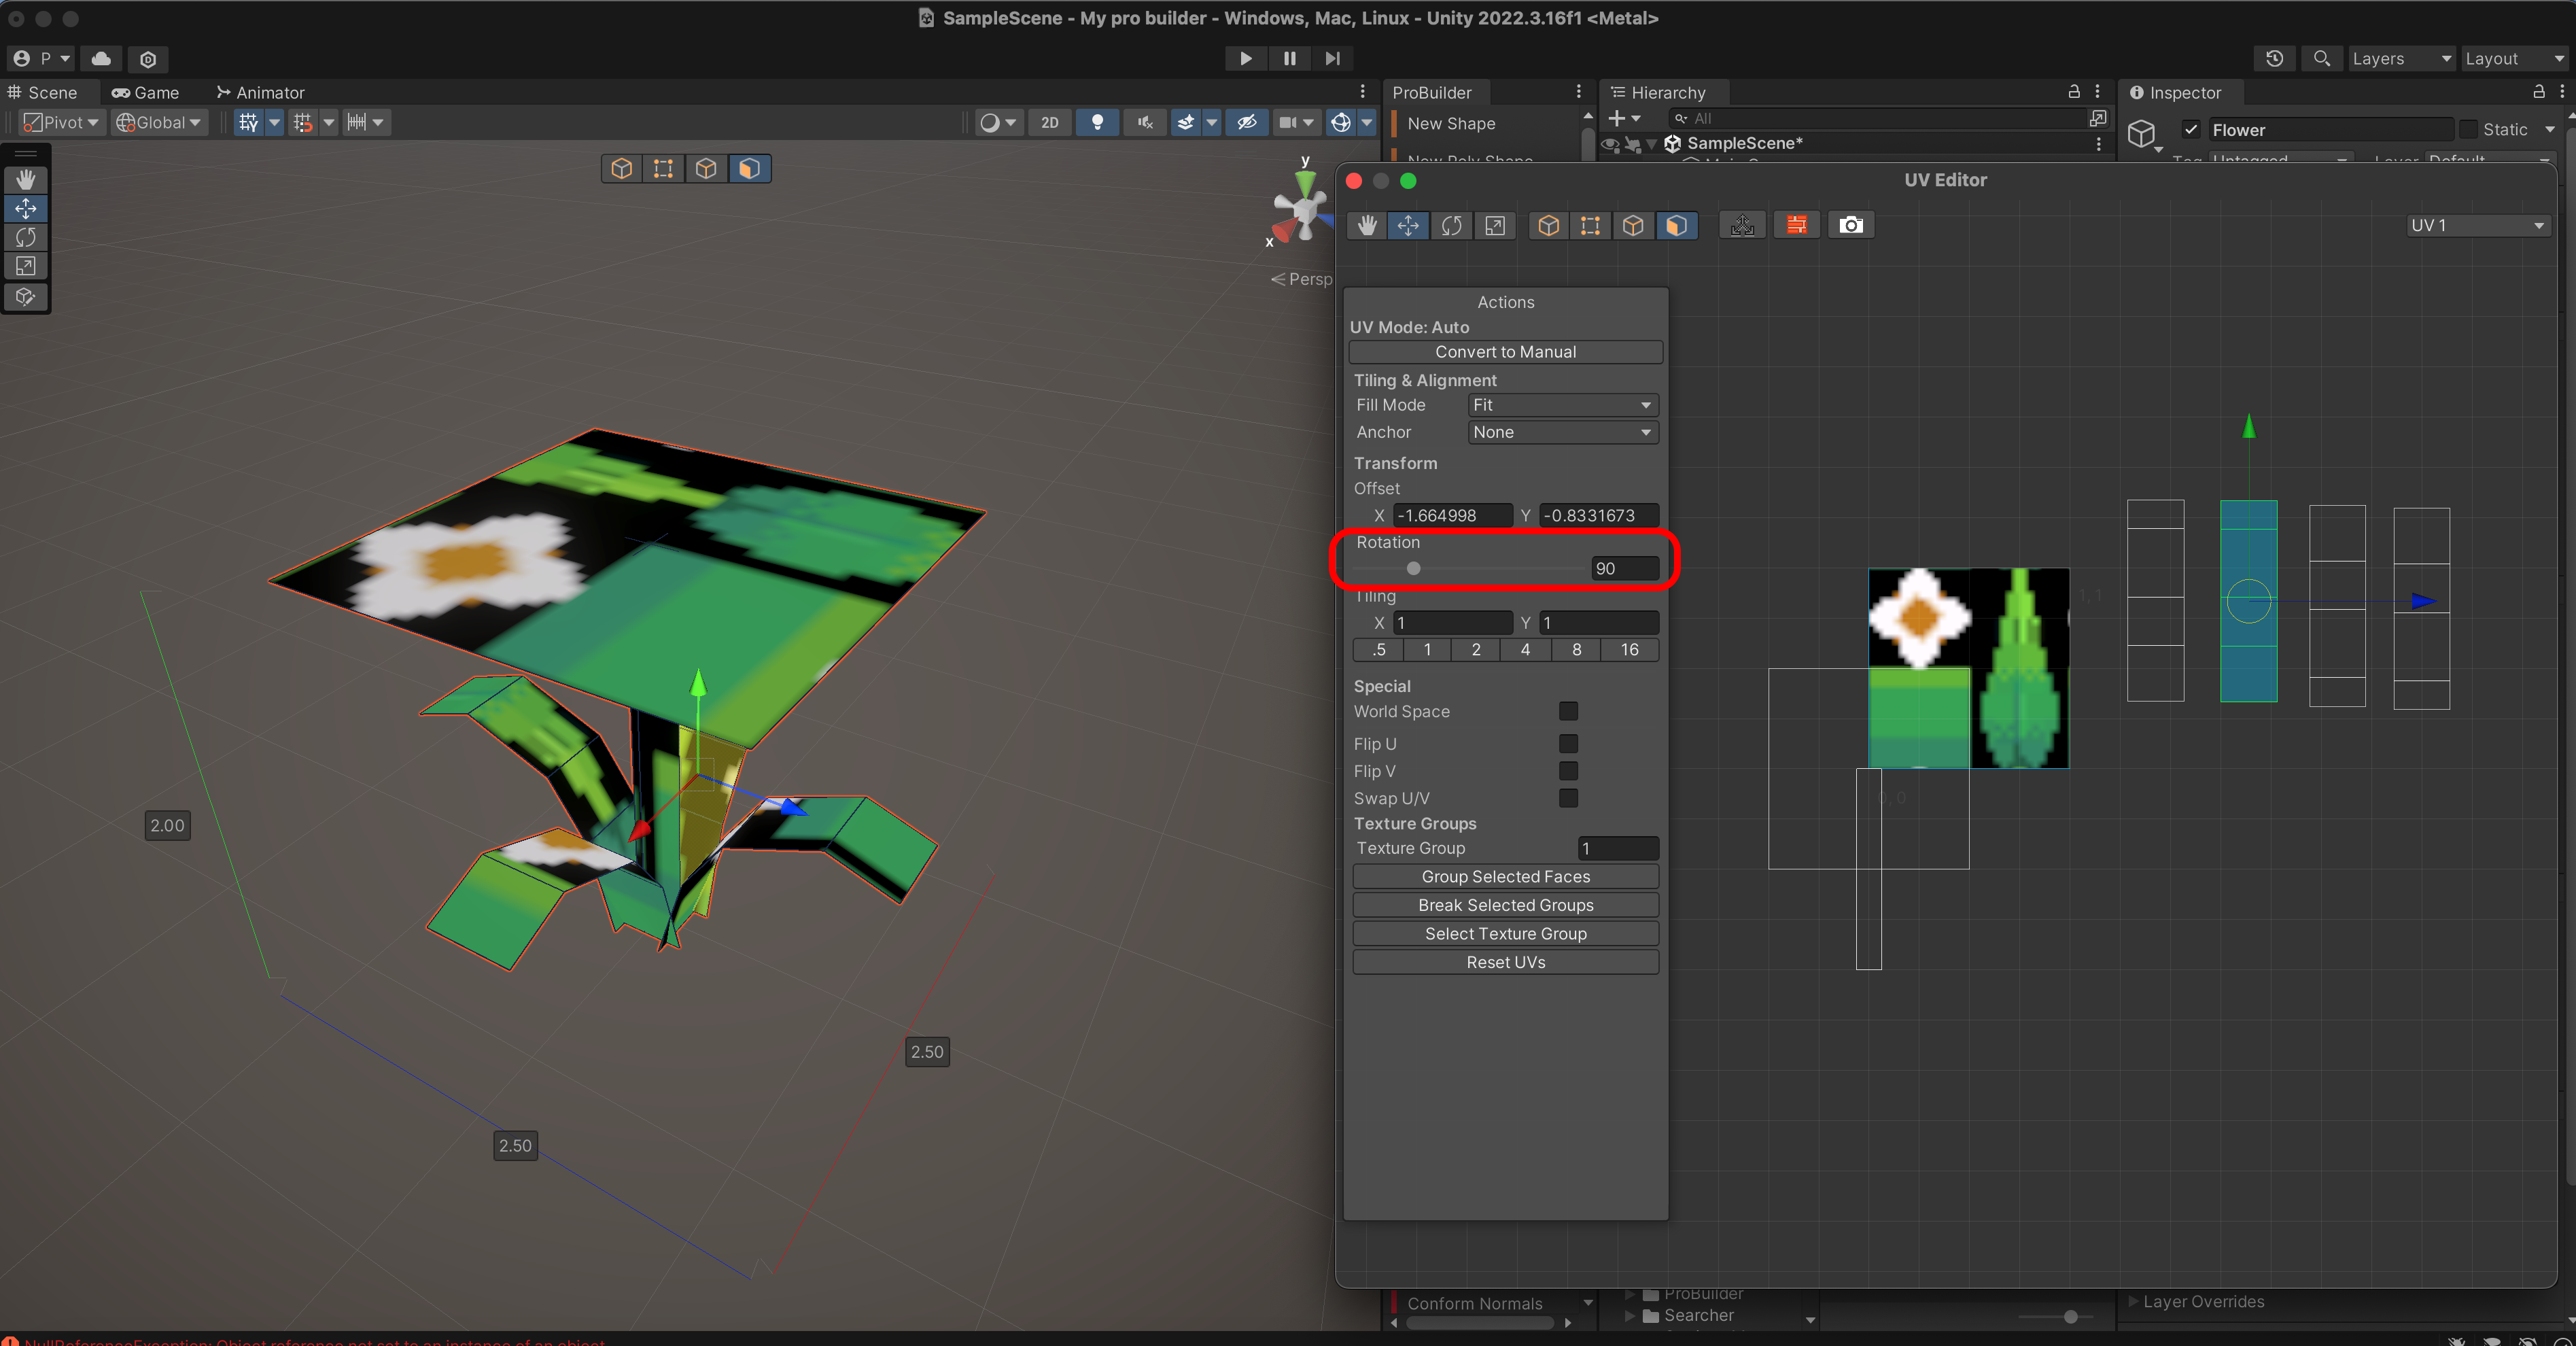This screenshot has height=1346, width=2576.
Task: Switch to the Animator tab
Action: click(260, 92)
